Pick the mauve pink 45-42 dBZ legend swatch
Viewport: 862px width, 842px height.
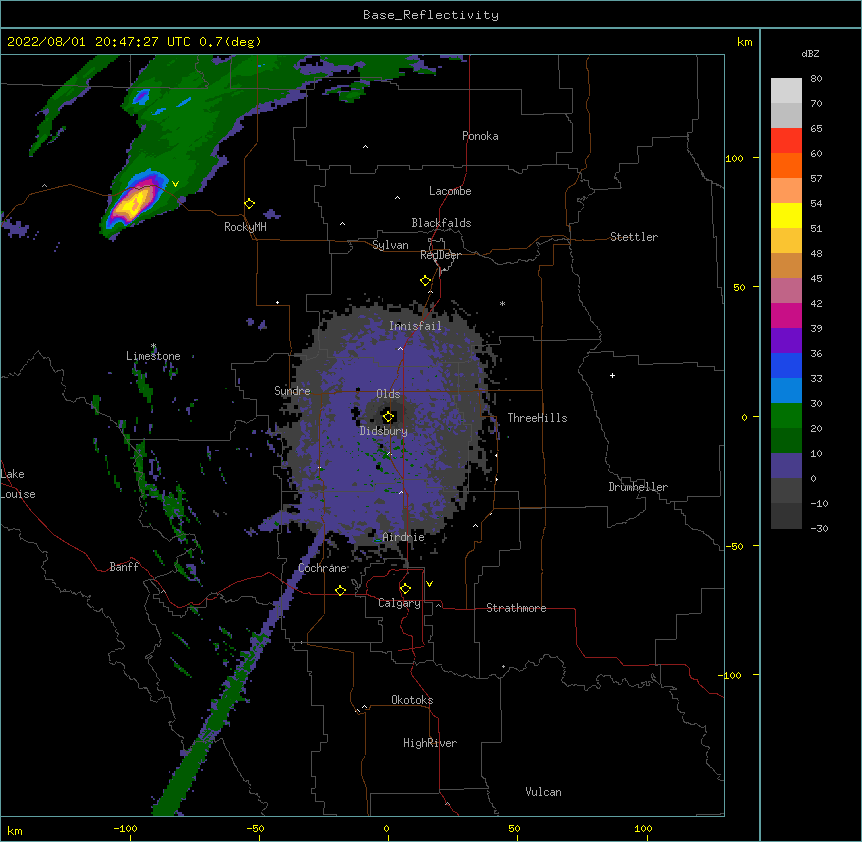tap(786, 291)
